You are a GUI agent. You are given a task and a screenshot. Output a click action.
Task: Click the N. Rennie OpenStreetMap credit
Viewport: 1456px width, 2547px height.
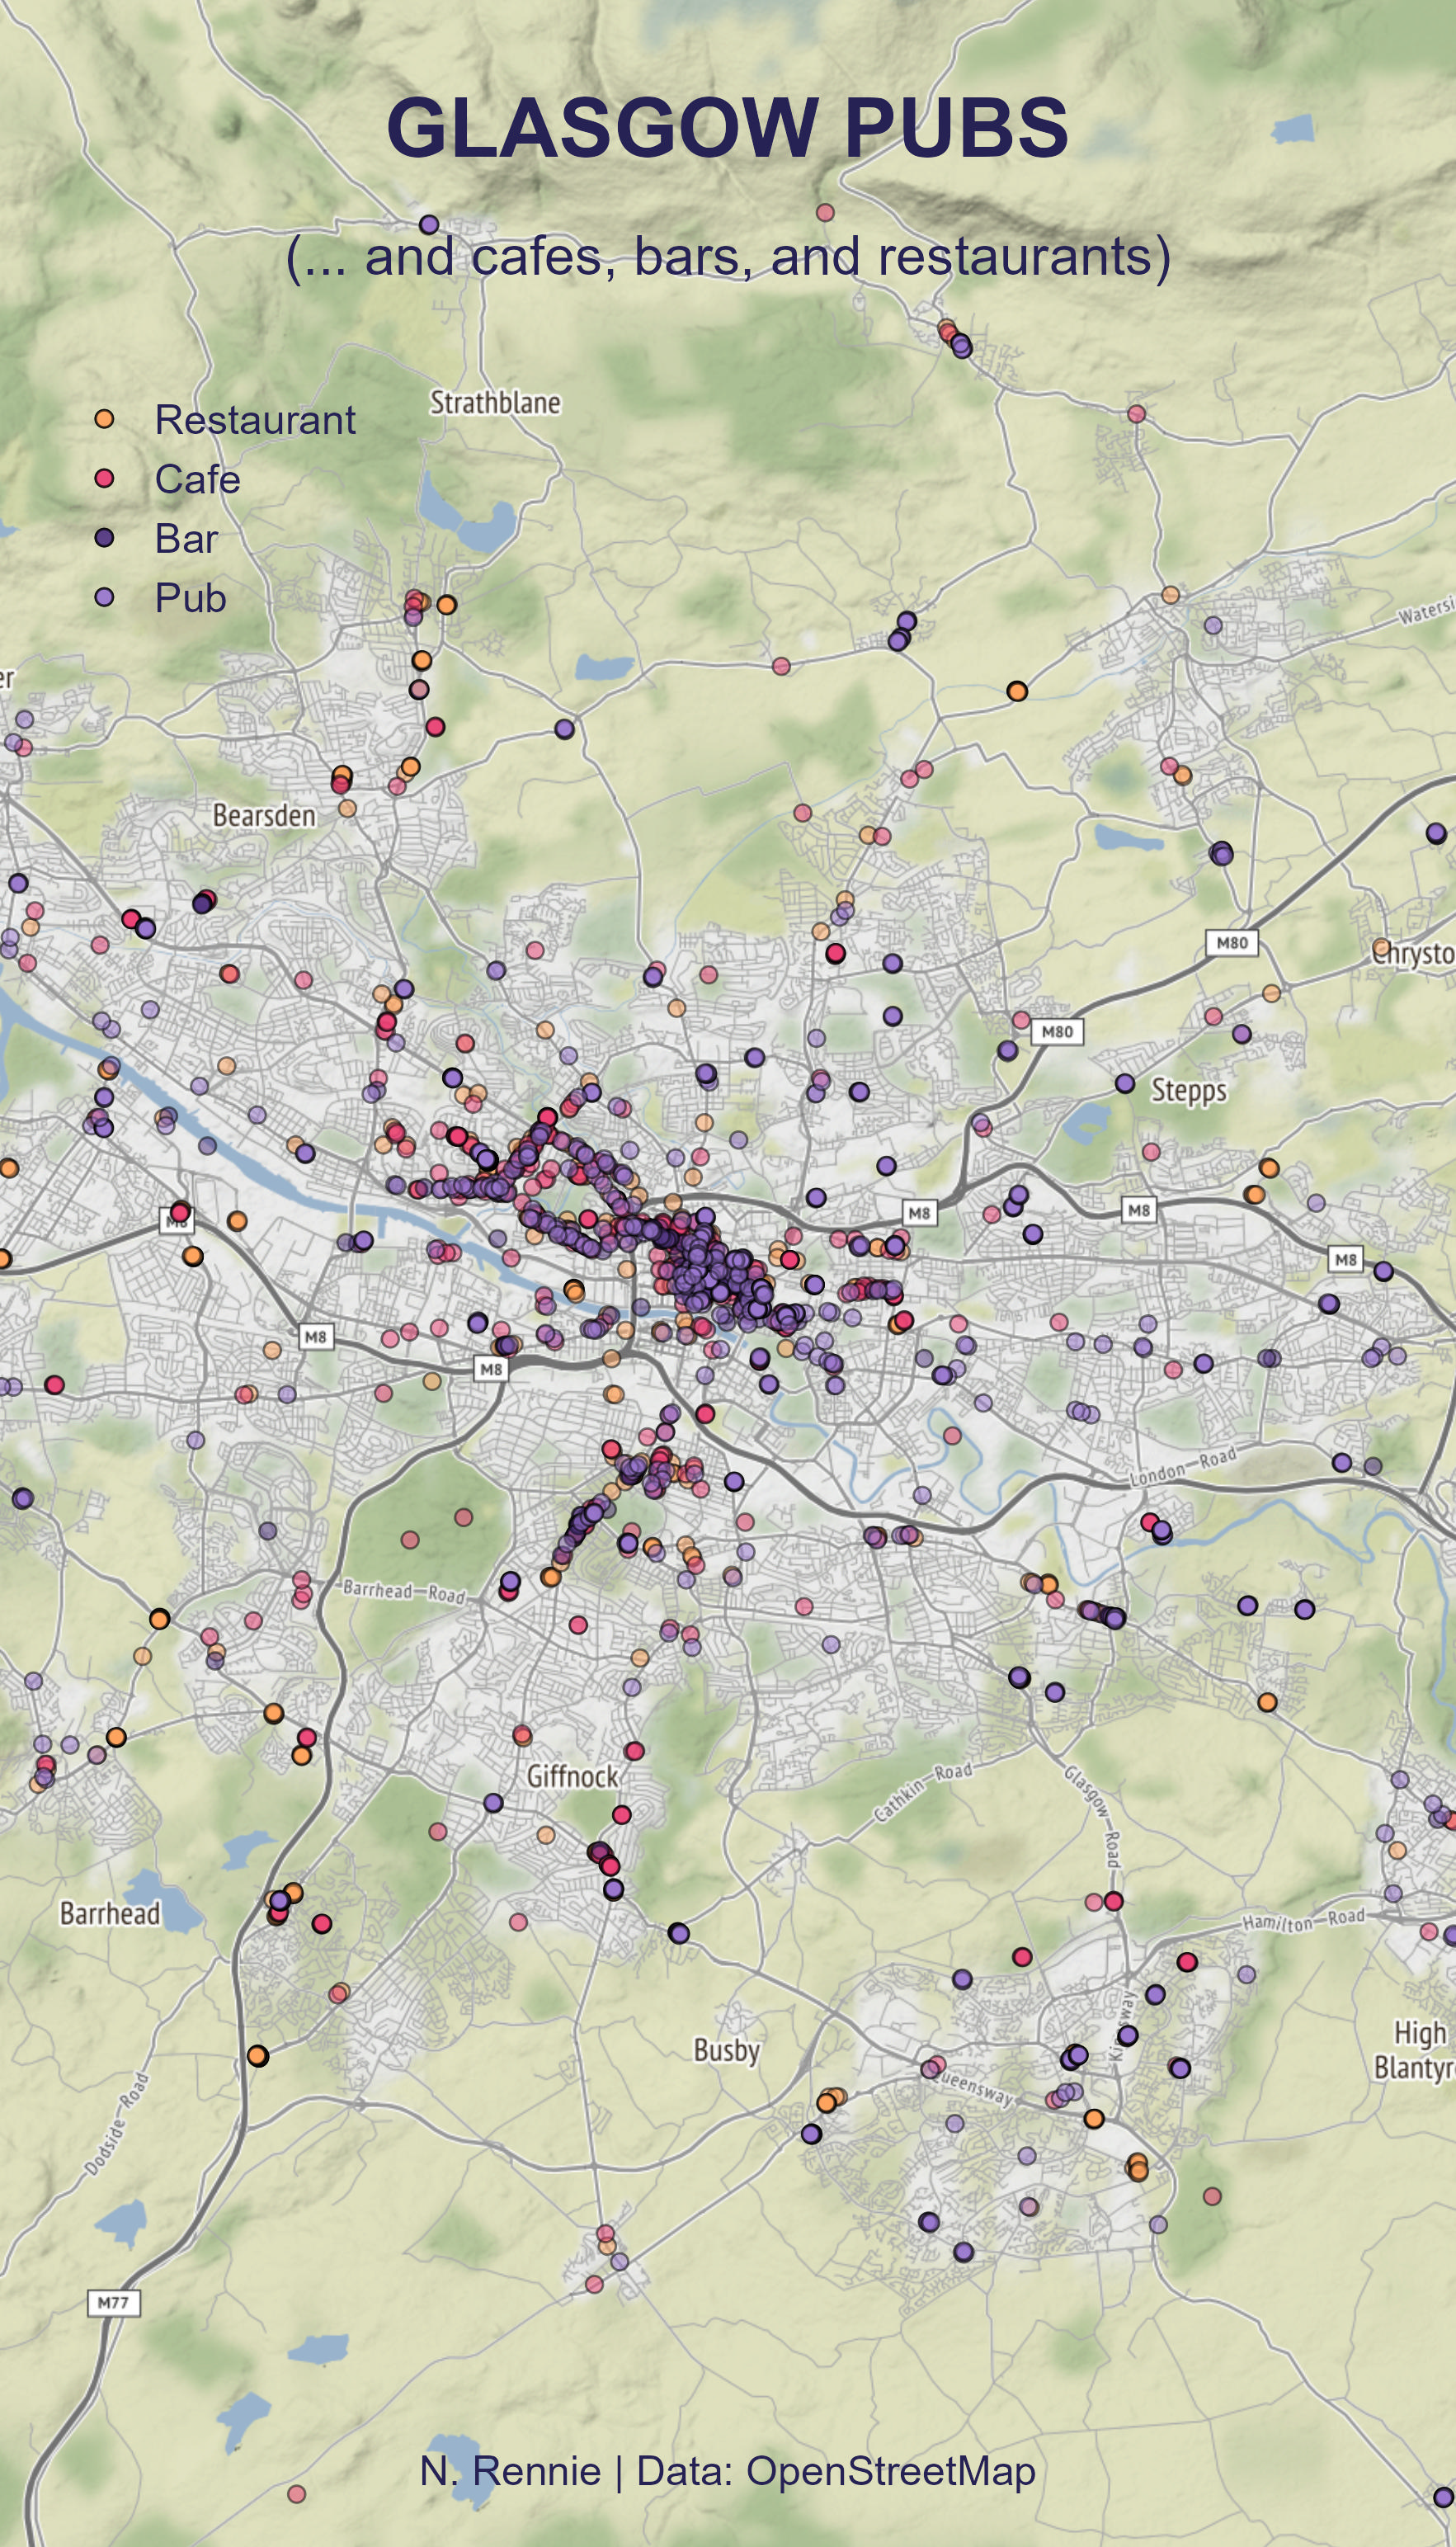click(727, 2471)
